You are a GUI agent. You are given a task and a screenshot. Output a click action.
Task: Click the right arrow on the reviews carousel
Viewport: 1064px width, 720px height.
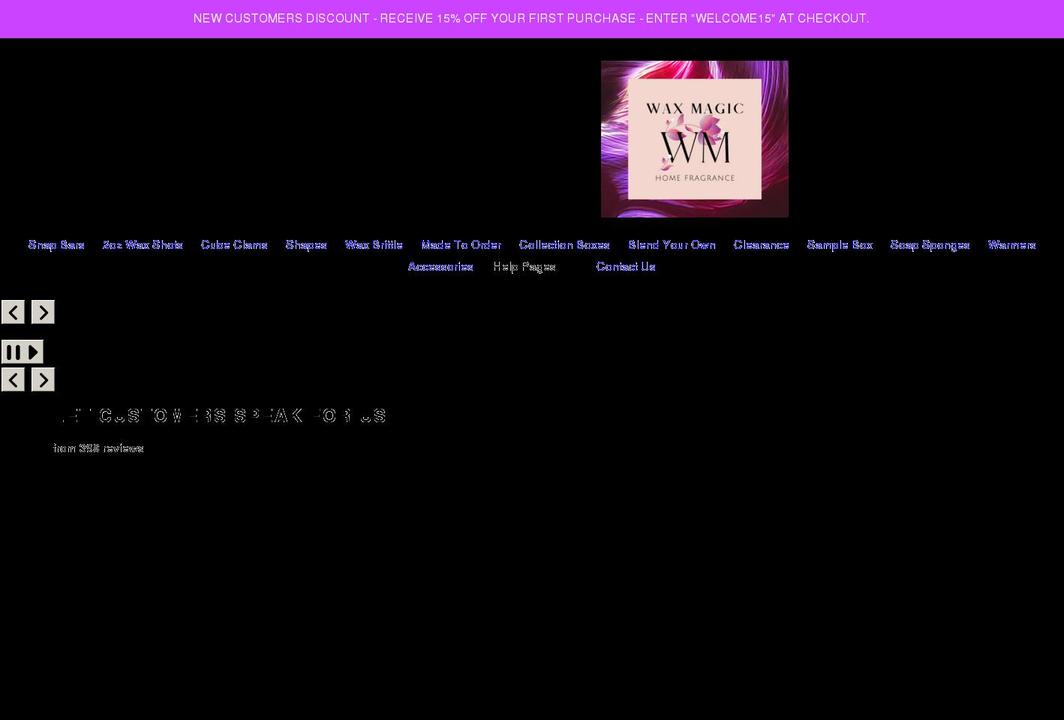coord(42,379)
